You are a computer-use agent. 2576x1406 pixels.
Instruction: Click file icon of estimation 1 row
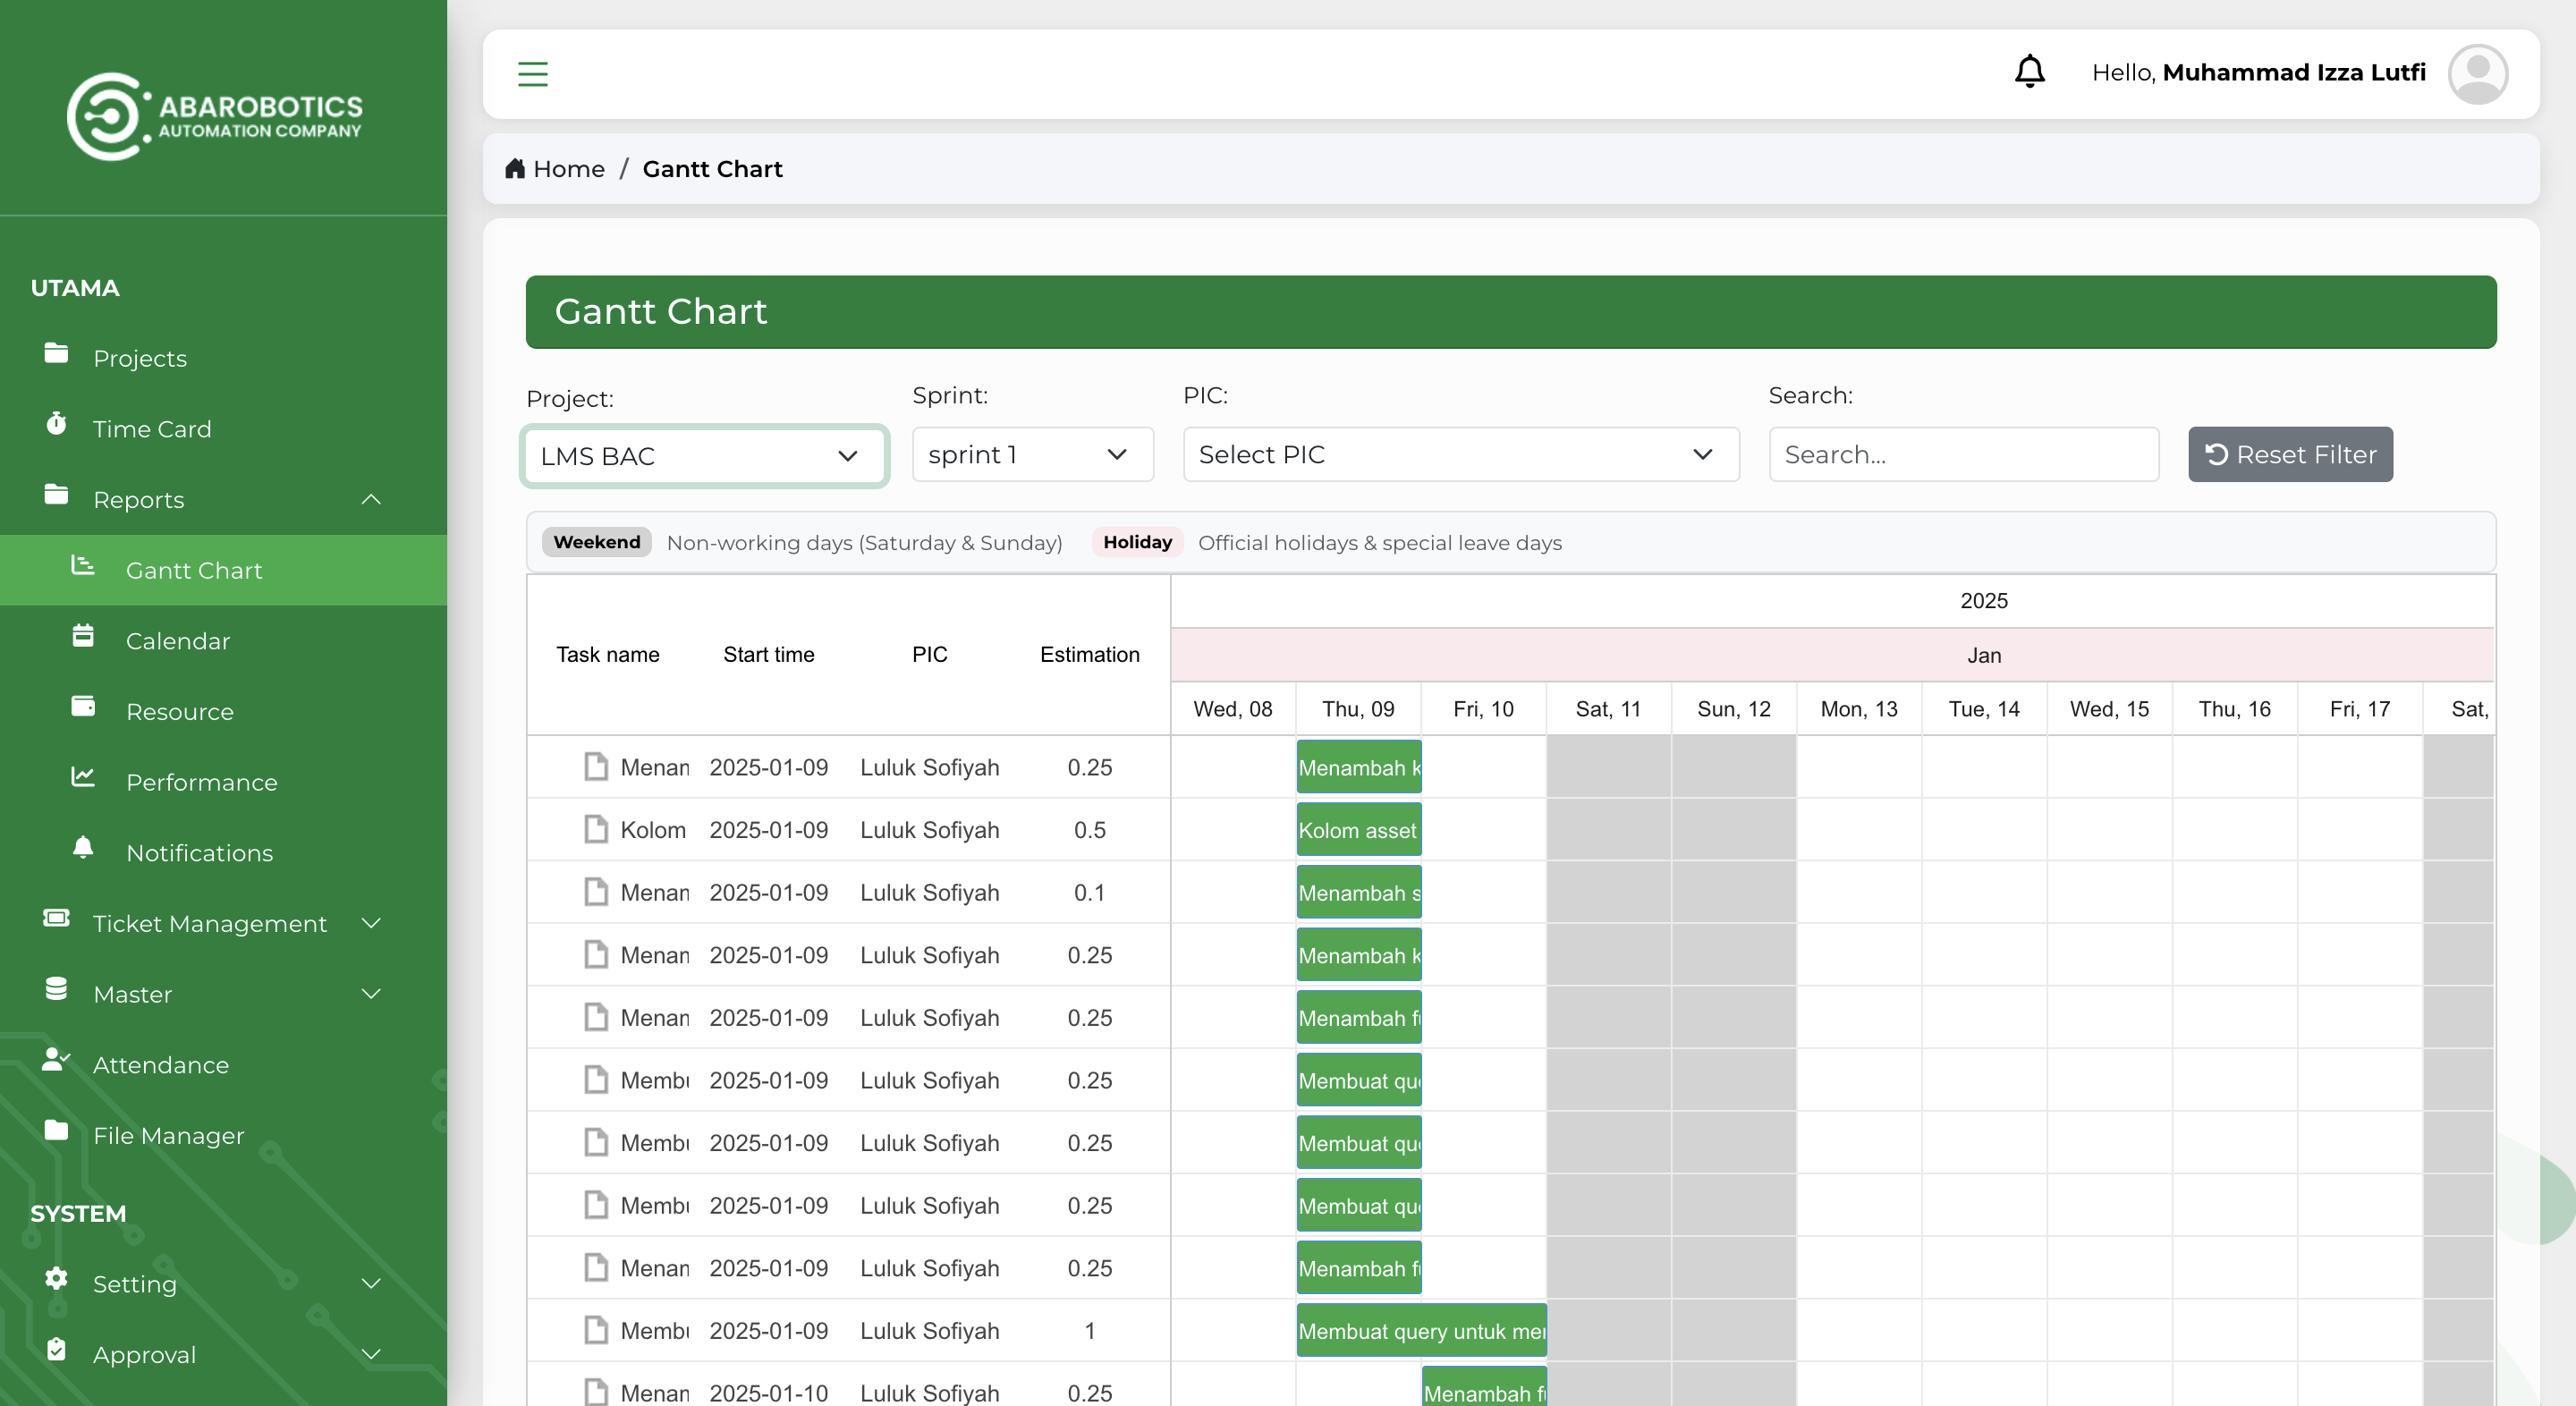596,1330
